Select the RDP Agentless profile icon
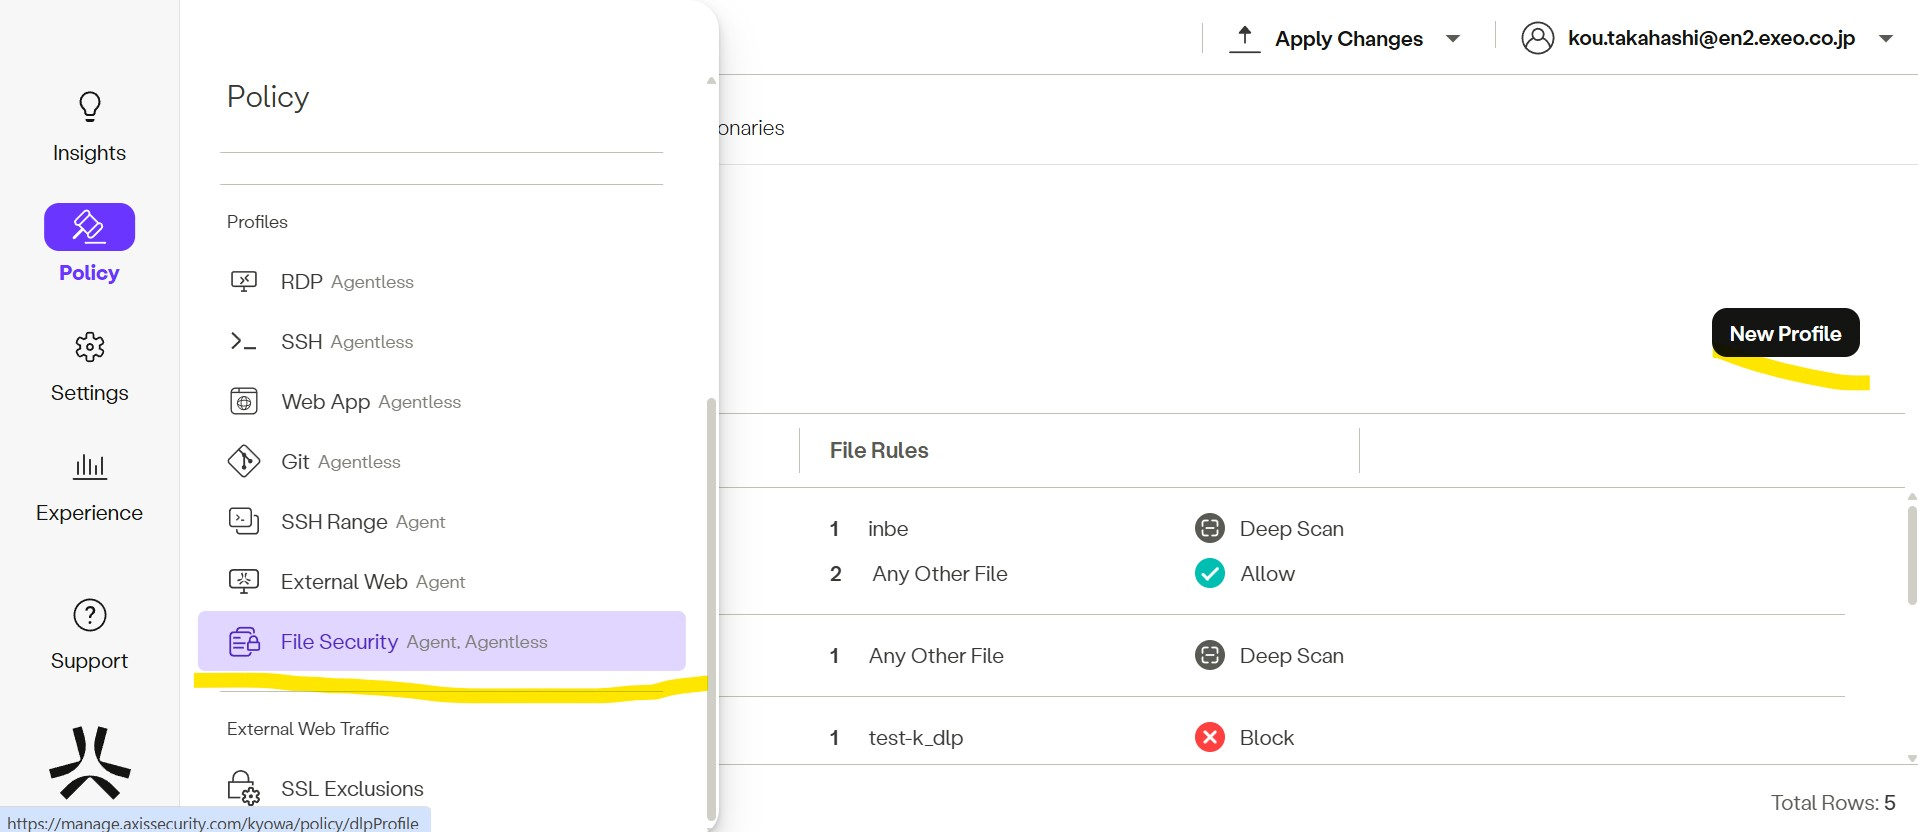Viewport: 1918px width, 832px height. click(244, 282)
